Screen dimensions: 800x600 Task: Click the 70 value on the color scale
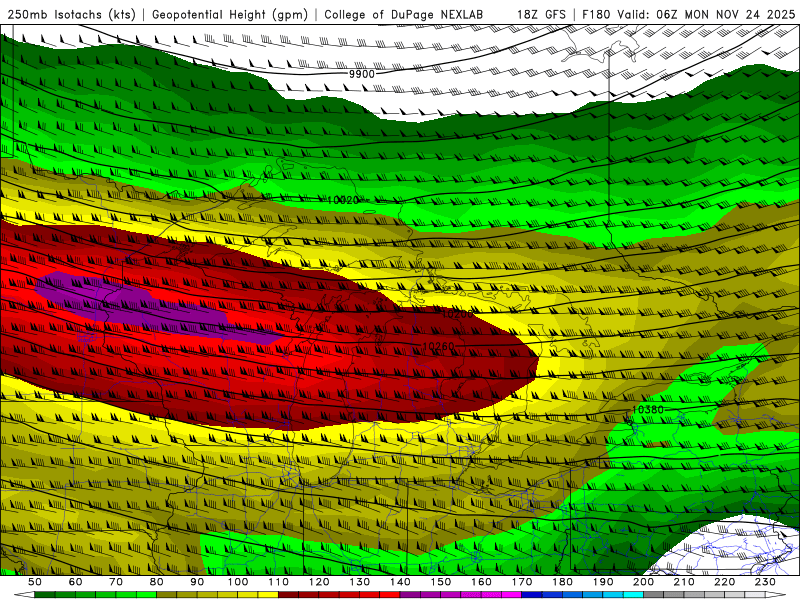[116, 582]
